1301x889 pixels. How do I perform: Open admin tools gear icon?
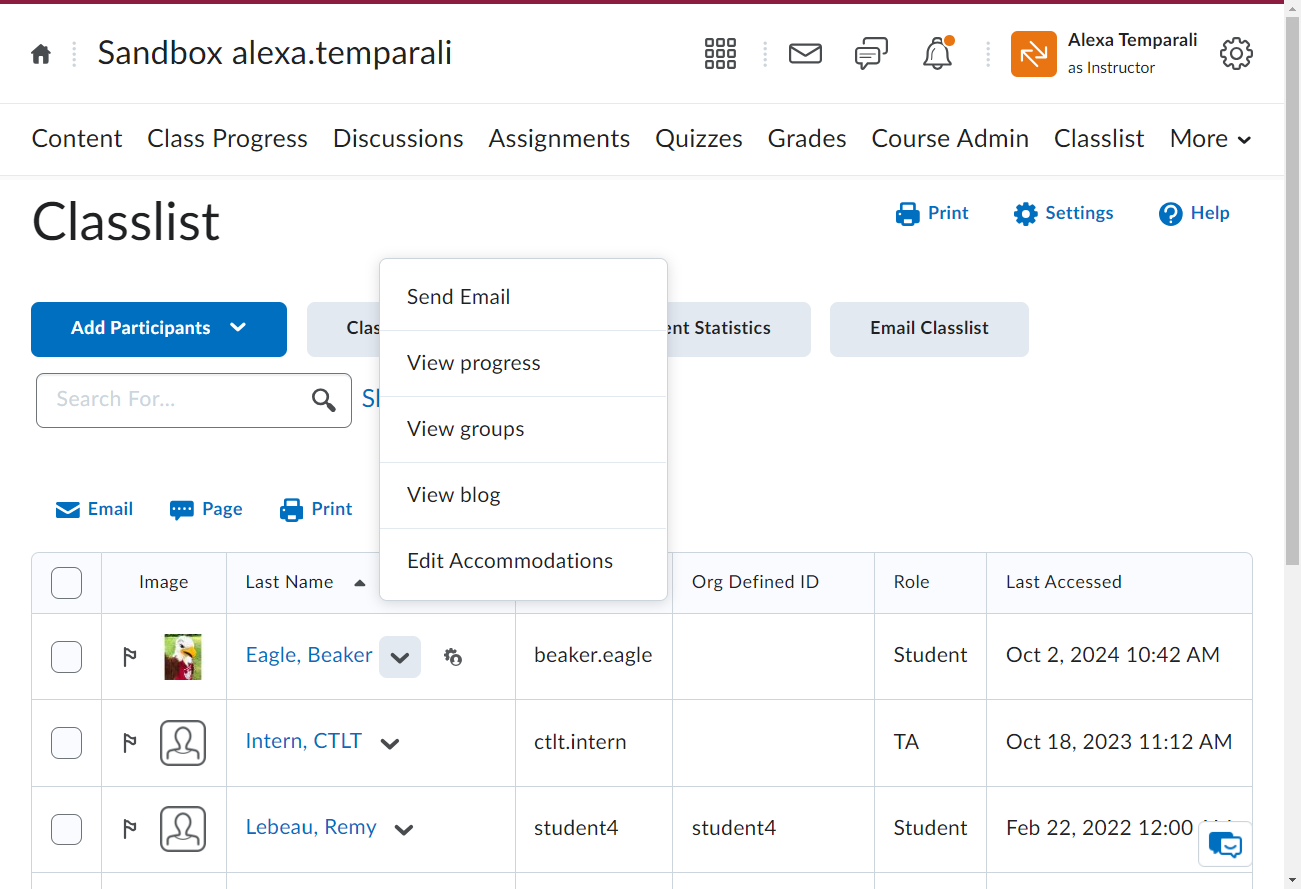tap(1236, 54)
